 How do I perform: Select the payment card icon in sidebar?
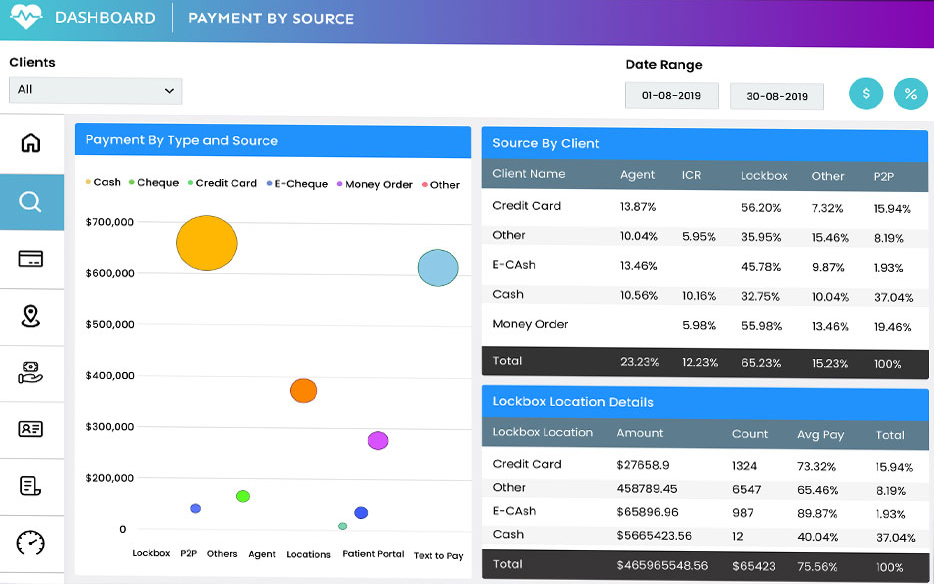pos(32,258)
